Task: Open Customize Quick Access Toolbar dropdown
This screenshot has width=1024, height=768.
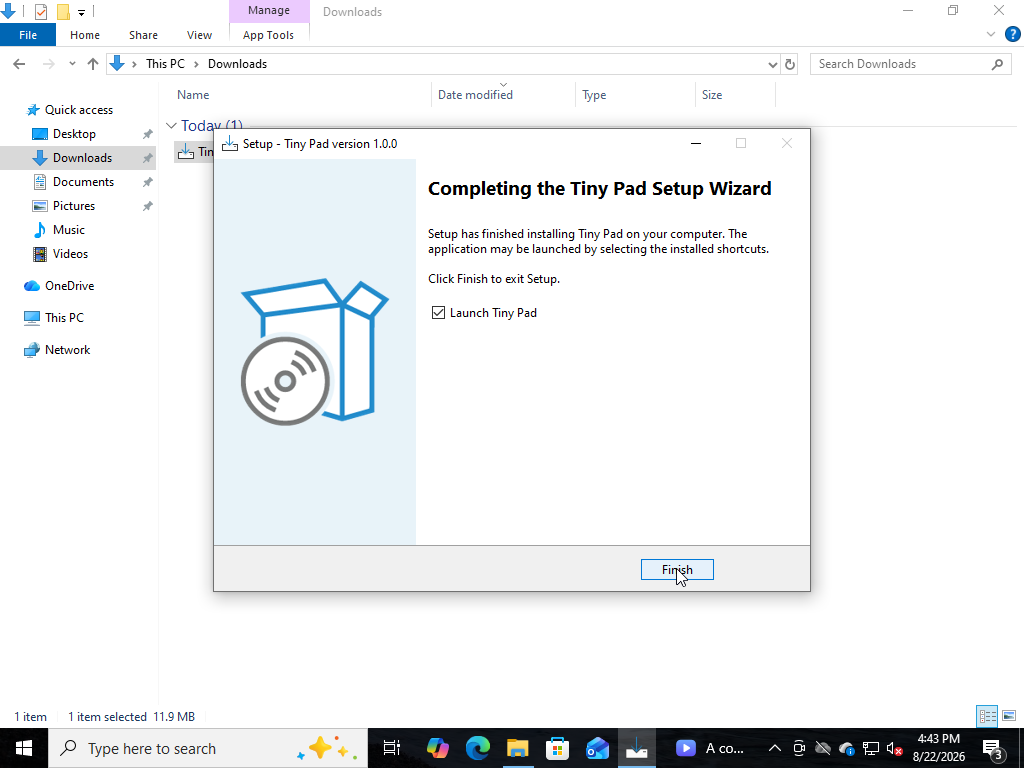Action: 82,12
